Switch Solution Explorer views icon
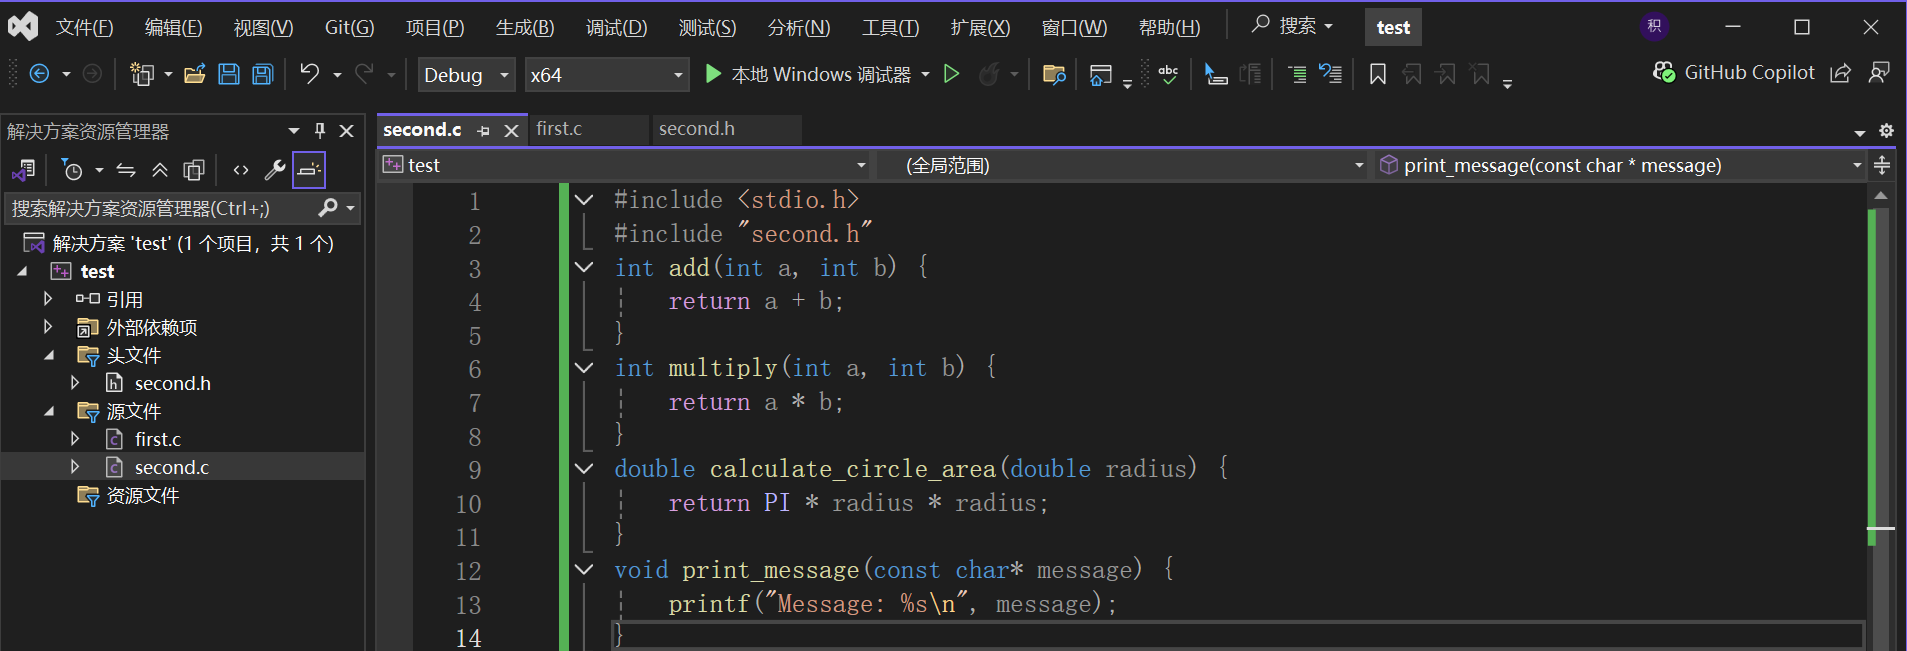This screenshot has width=1907, height=651. click(x=24, y=170)
